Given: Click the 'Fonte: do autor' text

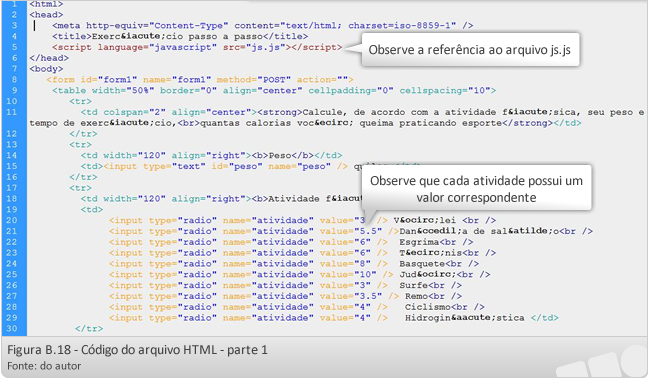Looking at the screenshot, I should tap(44, 366).
